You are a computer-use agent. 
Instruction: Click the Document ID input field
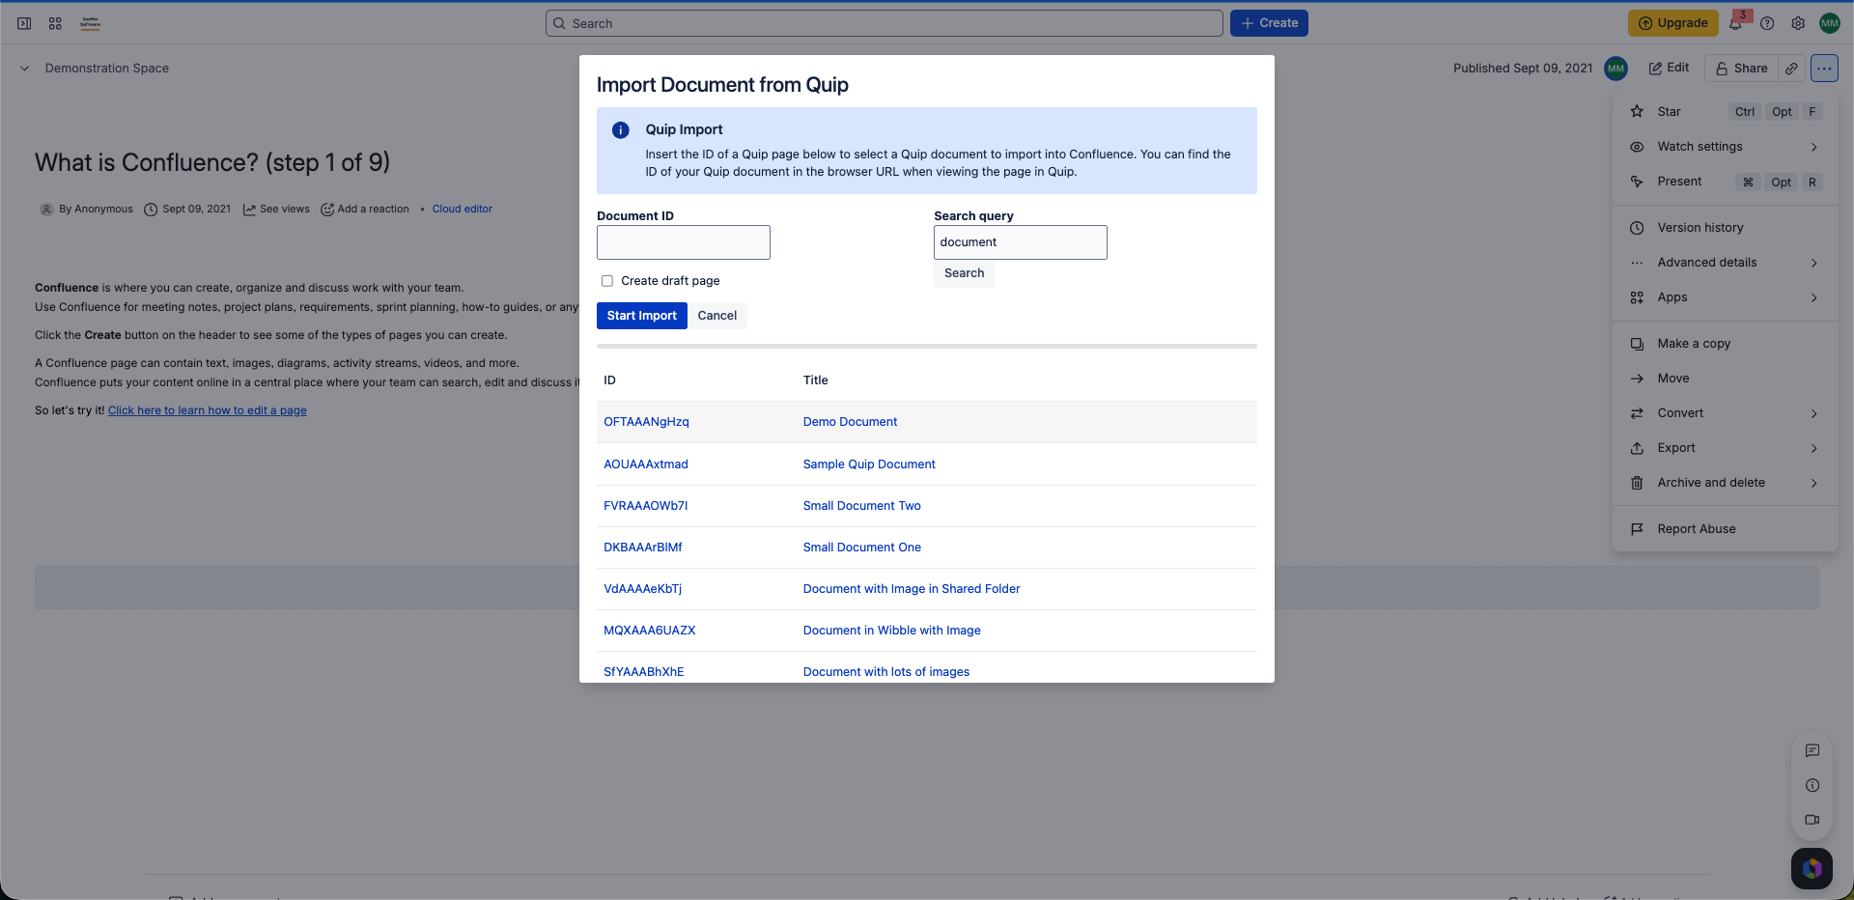pyautogui.click(x=683, y=243)
